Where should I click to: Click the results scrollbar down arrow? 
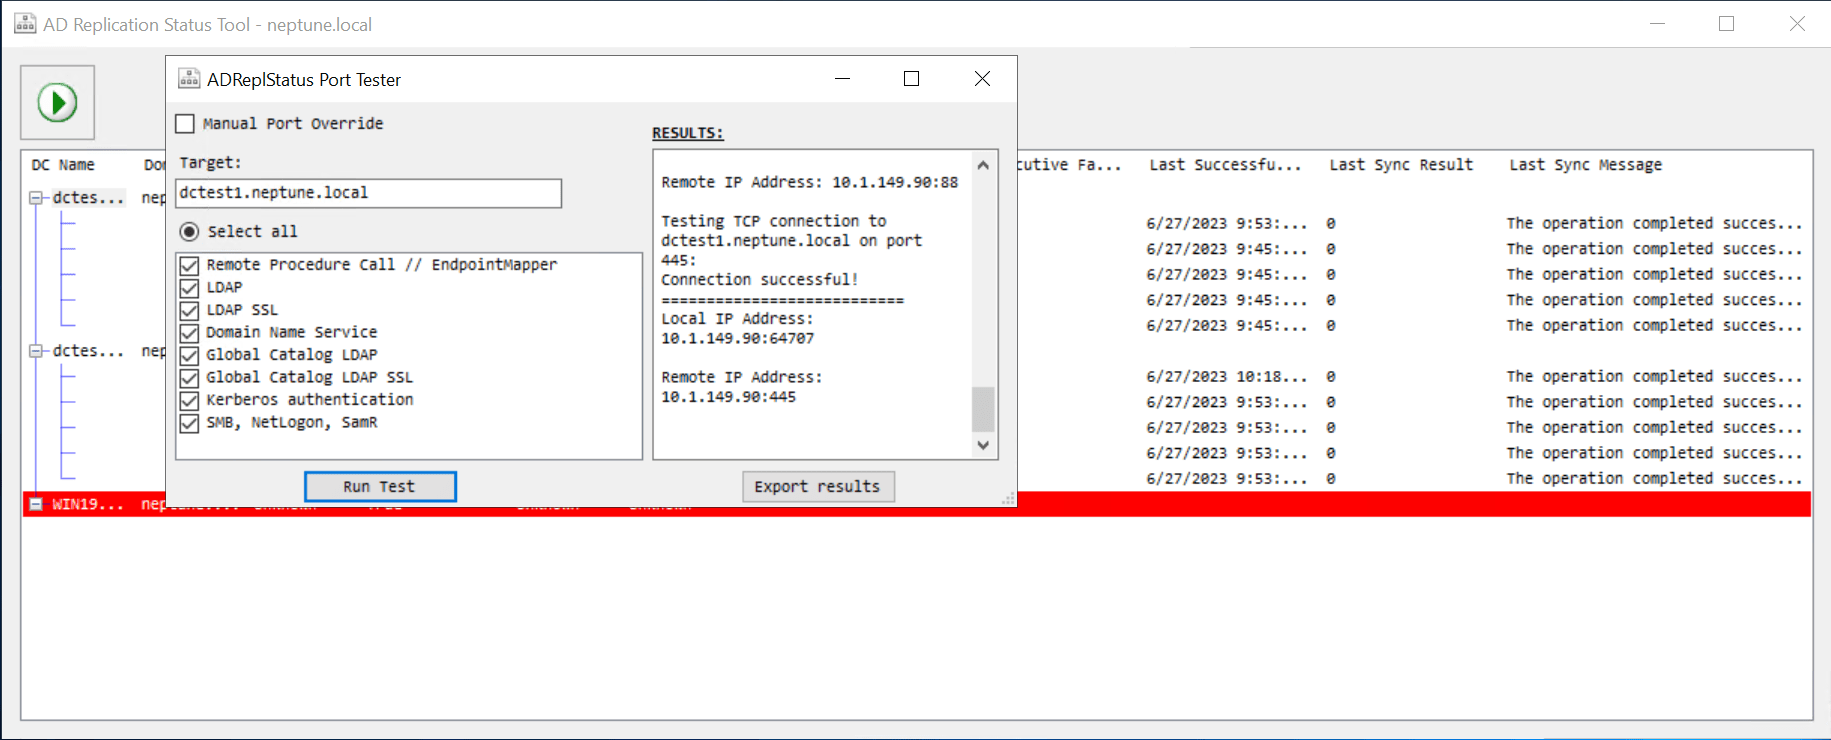click(x=984, y=445)
